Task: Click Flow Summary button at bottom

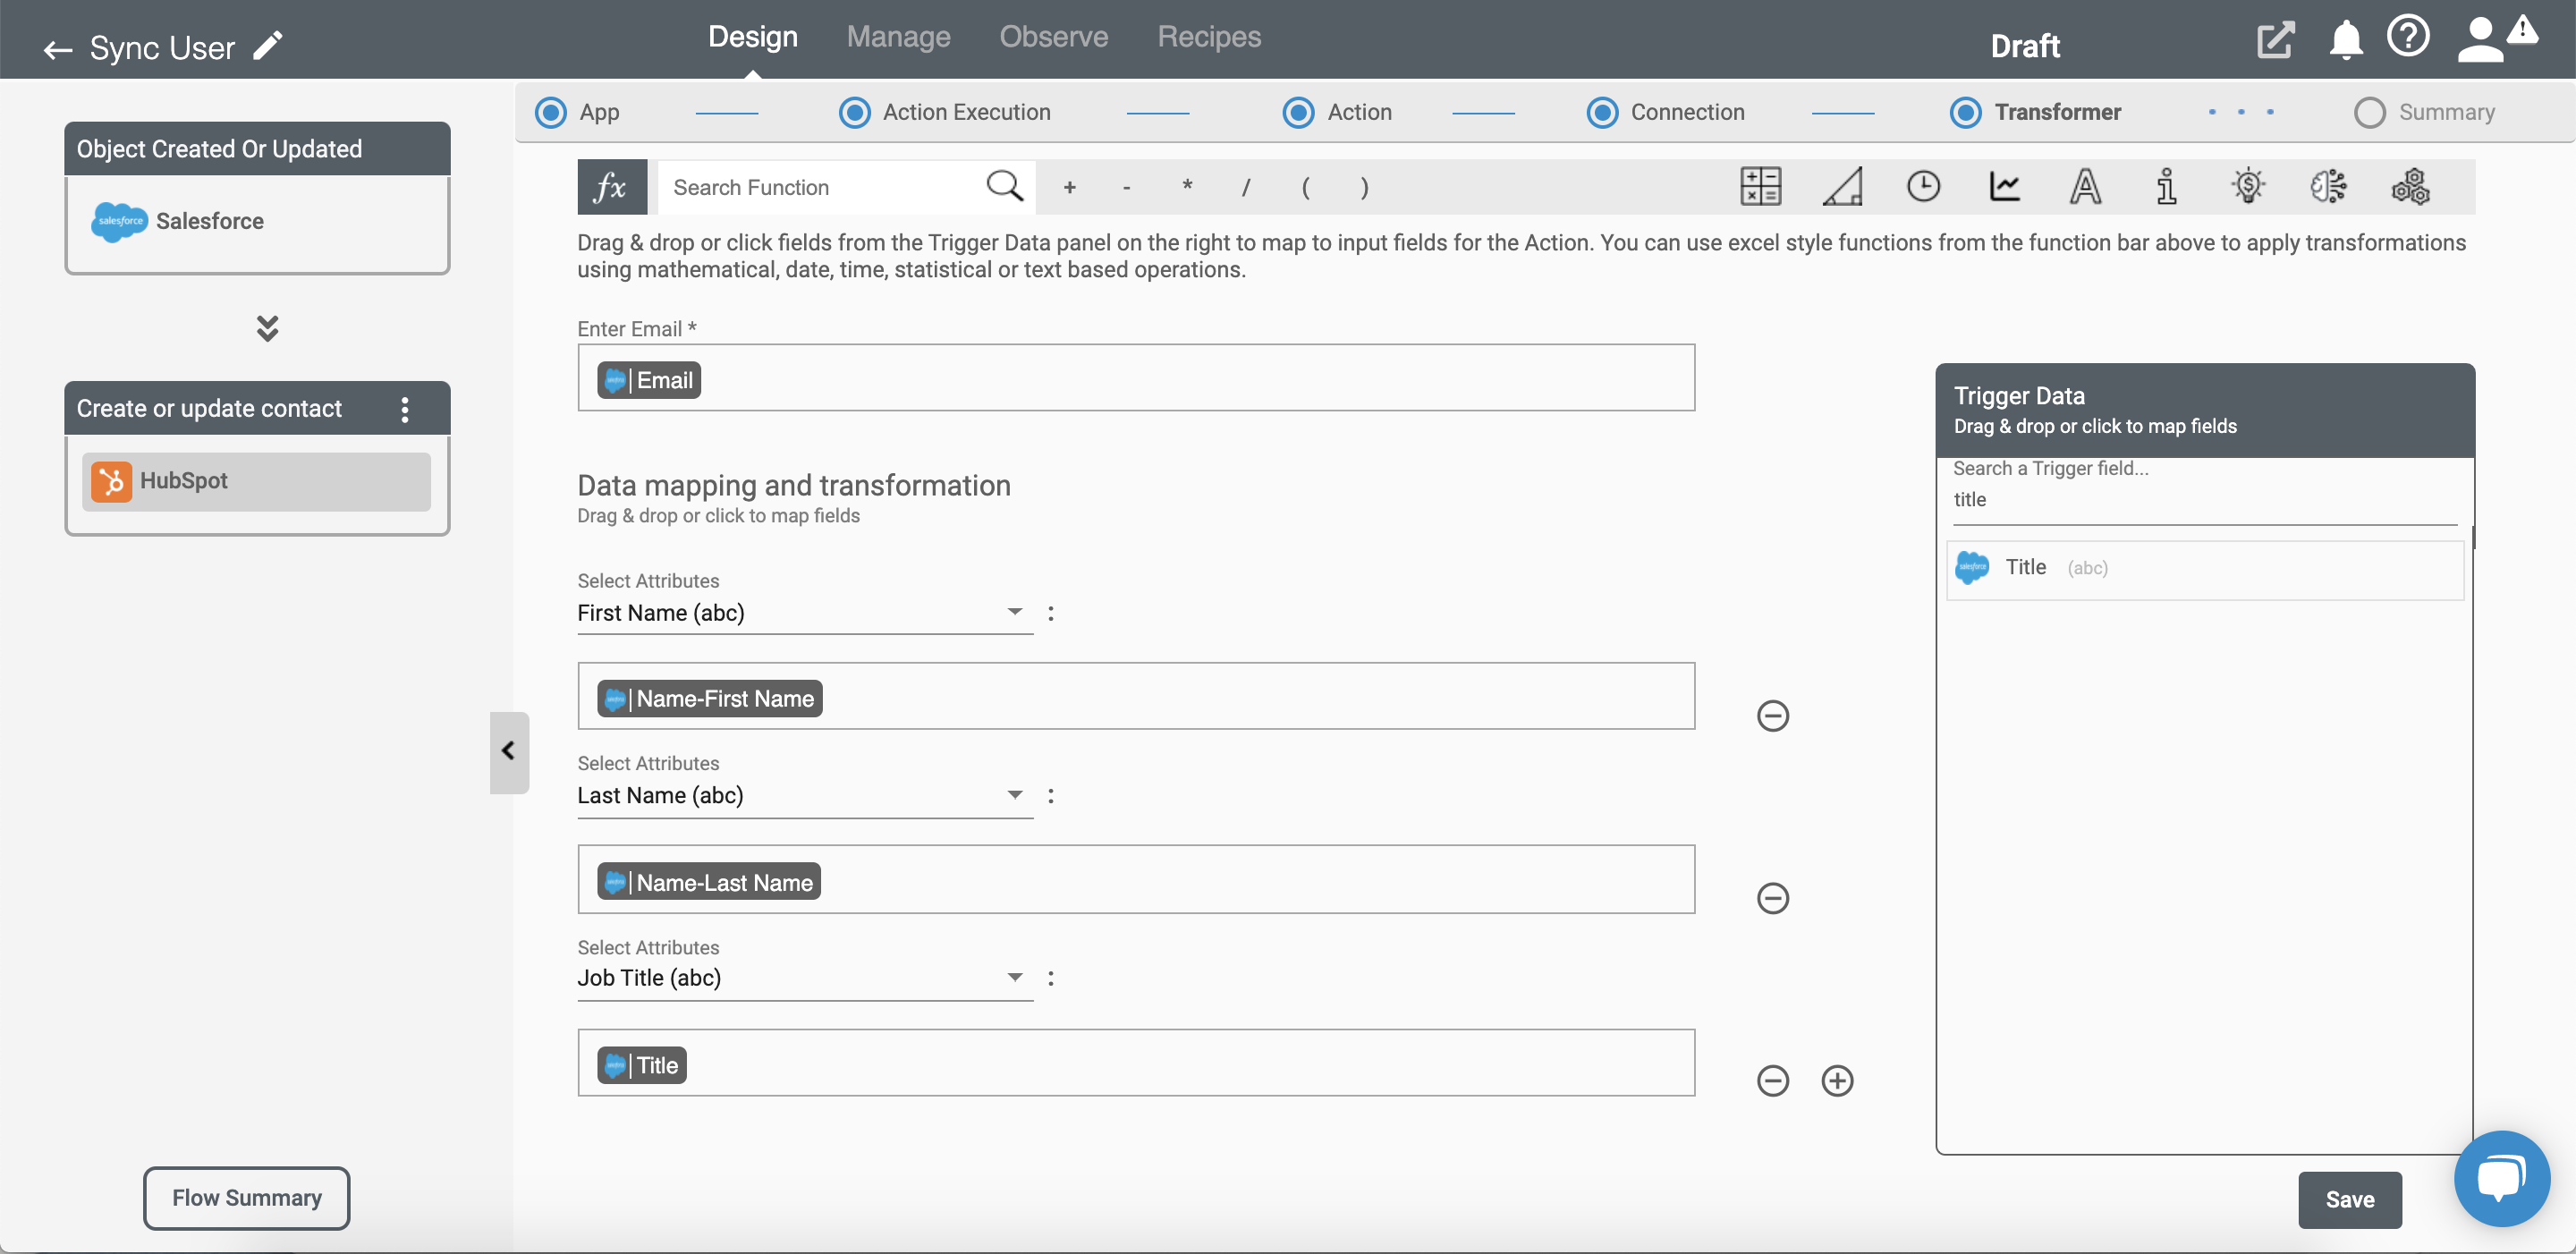Action: (x=247, y=1197)
